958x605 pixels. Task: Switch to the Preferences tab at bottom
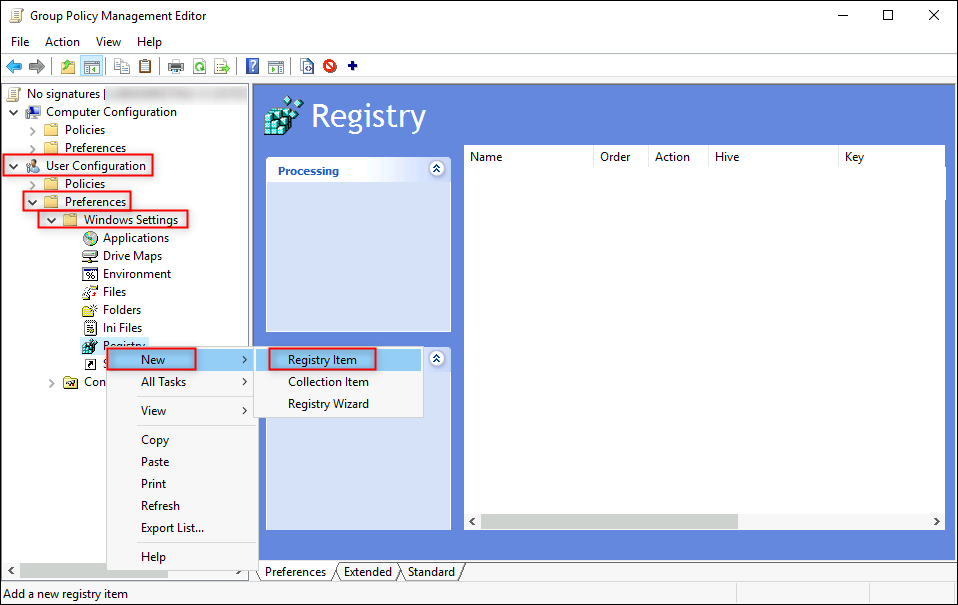296,572
